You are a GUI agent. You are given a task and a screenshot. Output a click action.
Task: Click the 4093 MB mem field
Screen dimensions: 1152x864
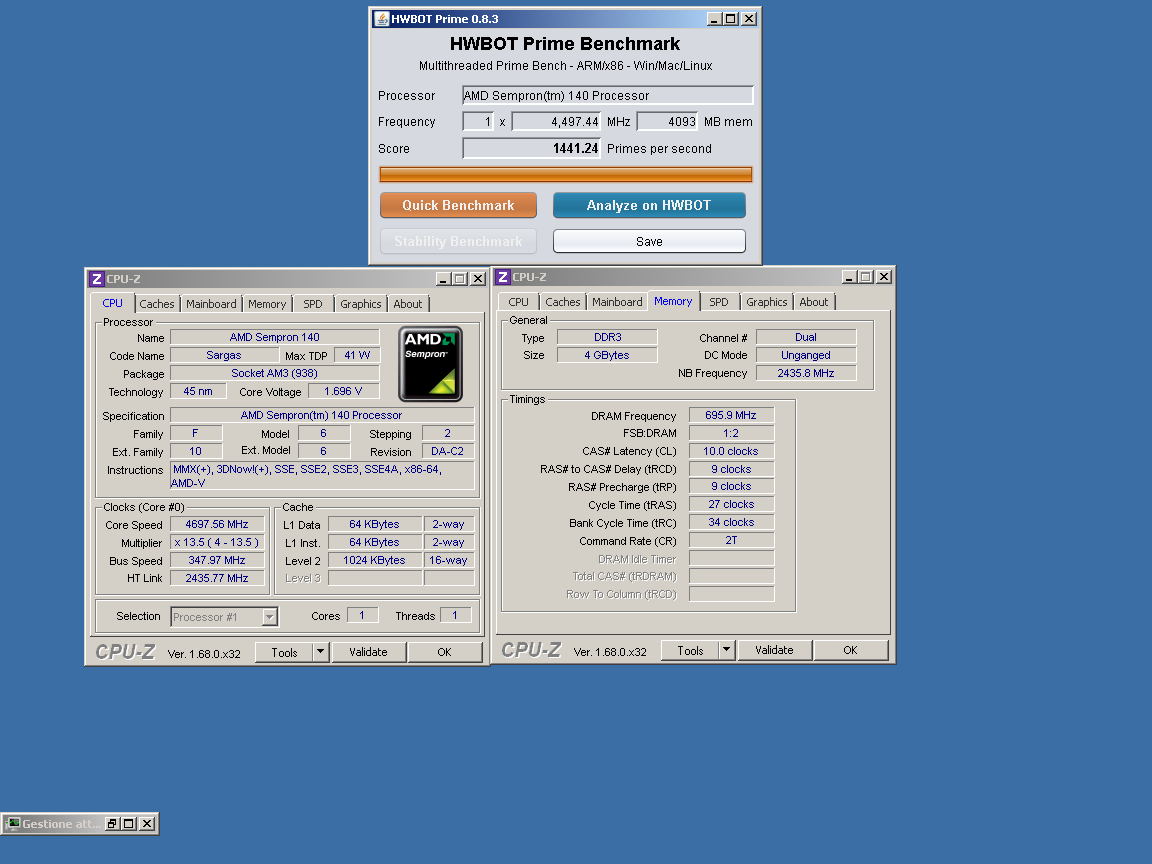coord(666,122)
